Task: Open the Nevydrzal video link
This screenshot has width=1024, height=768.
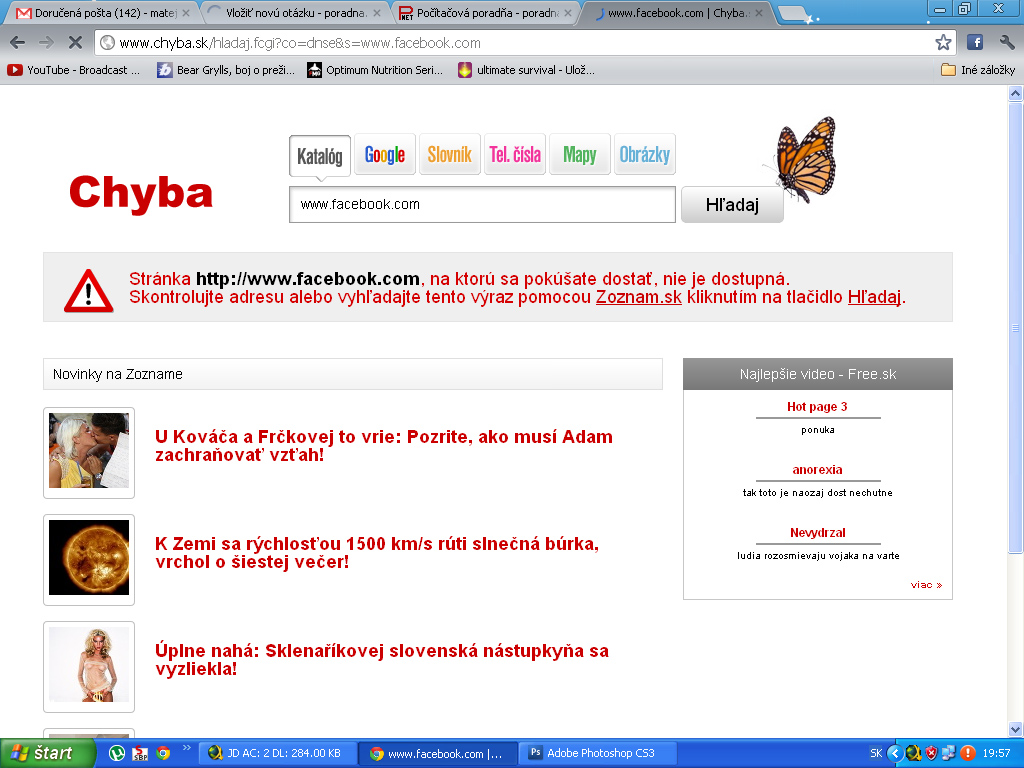Action: (x=817, y=533)
